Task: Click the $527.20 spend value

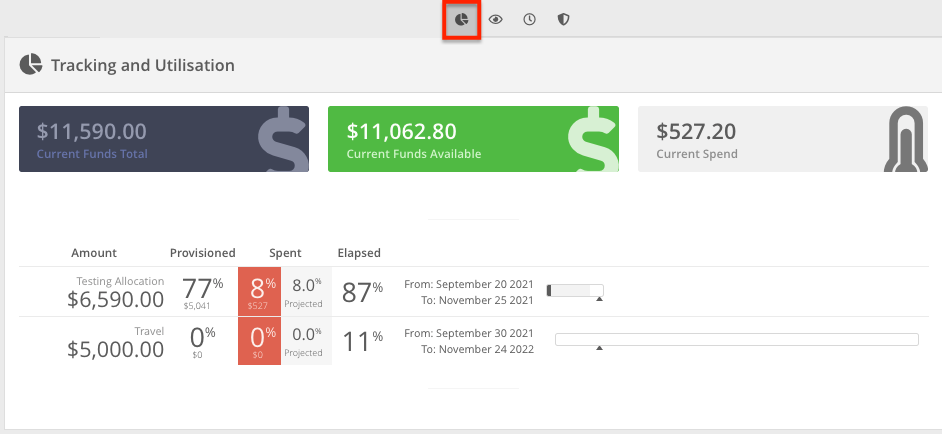Action: (696, 131)
